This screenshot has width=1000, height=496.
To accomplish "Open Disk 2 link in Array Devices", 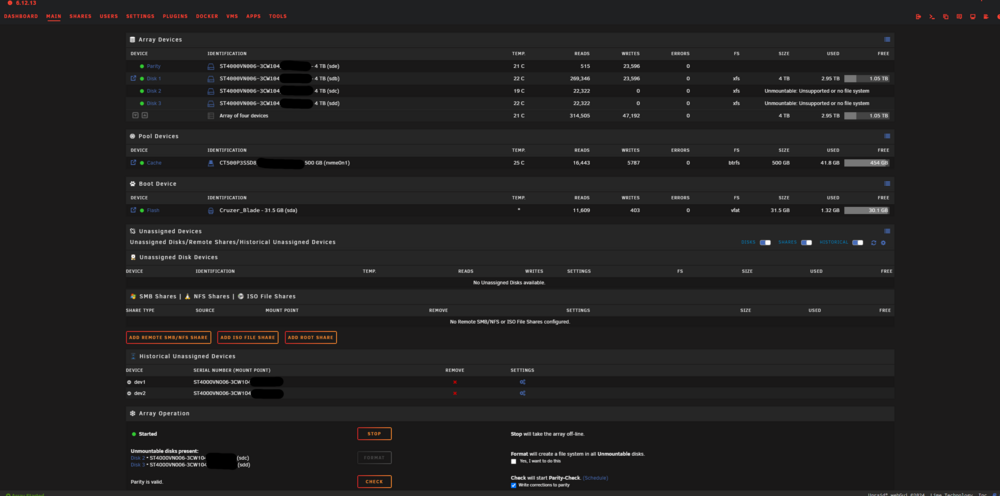I will (x=154, y=91).
